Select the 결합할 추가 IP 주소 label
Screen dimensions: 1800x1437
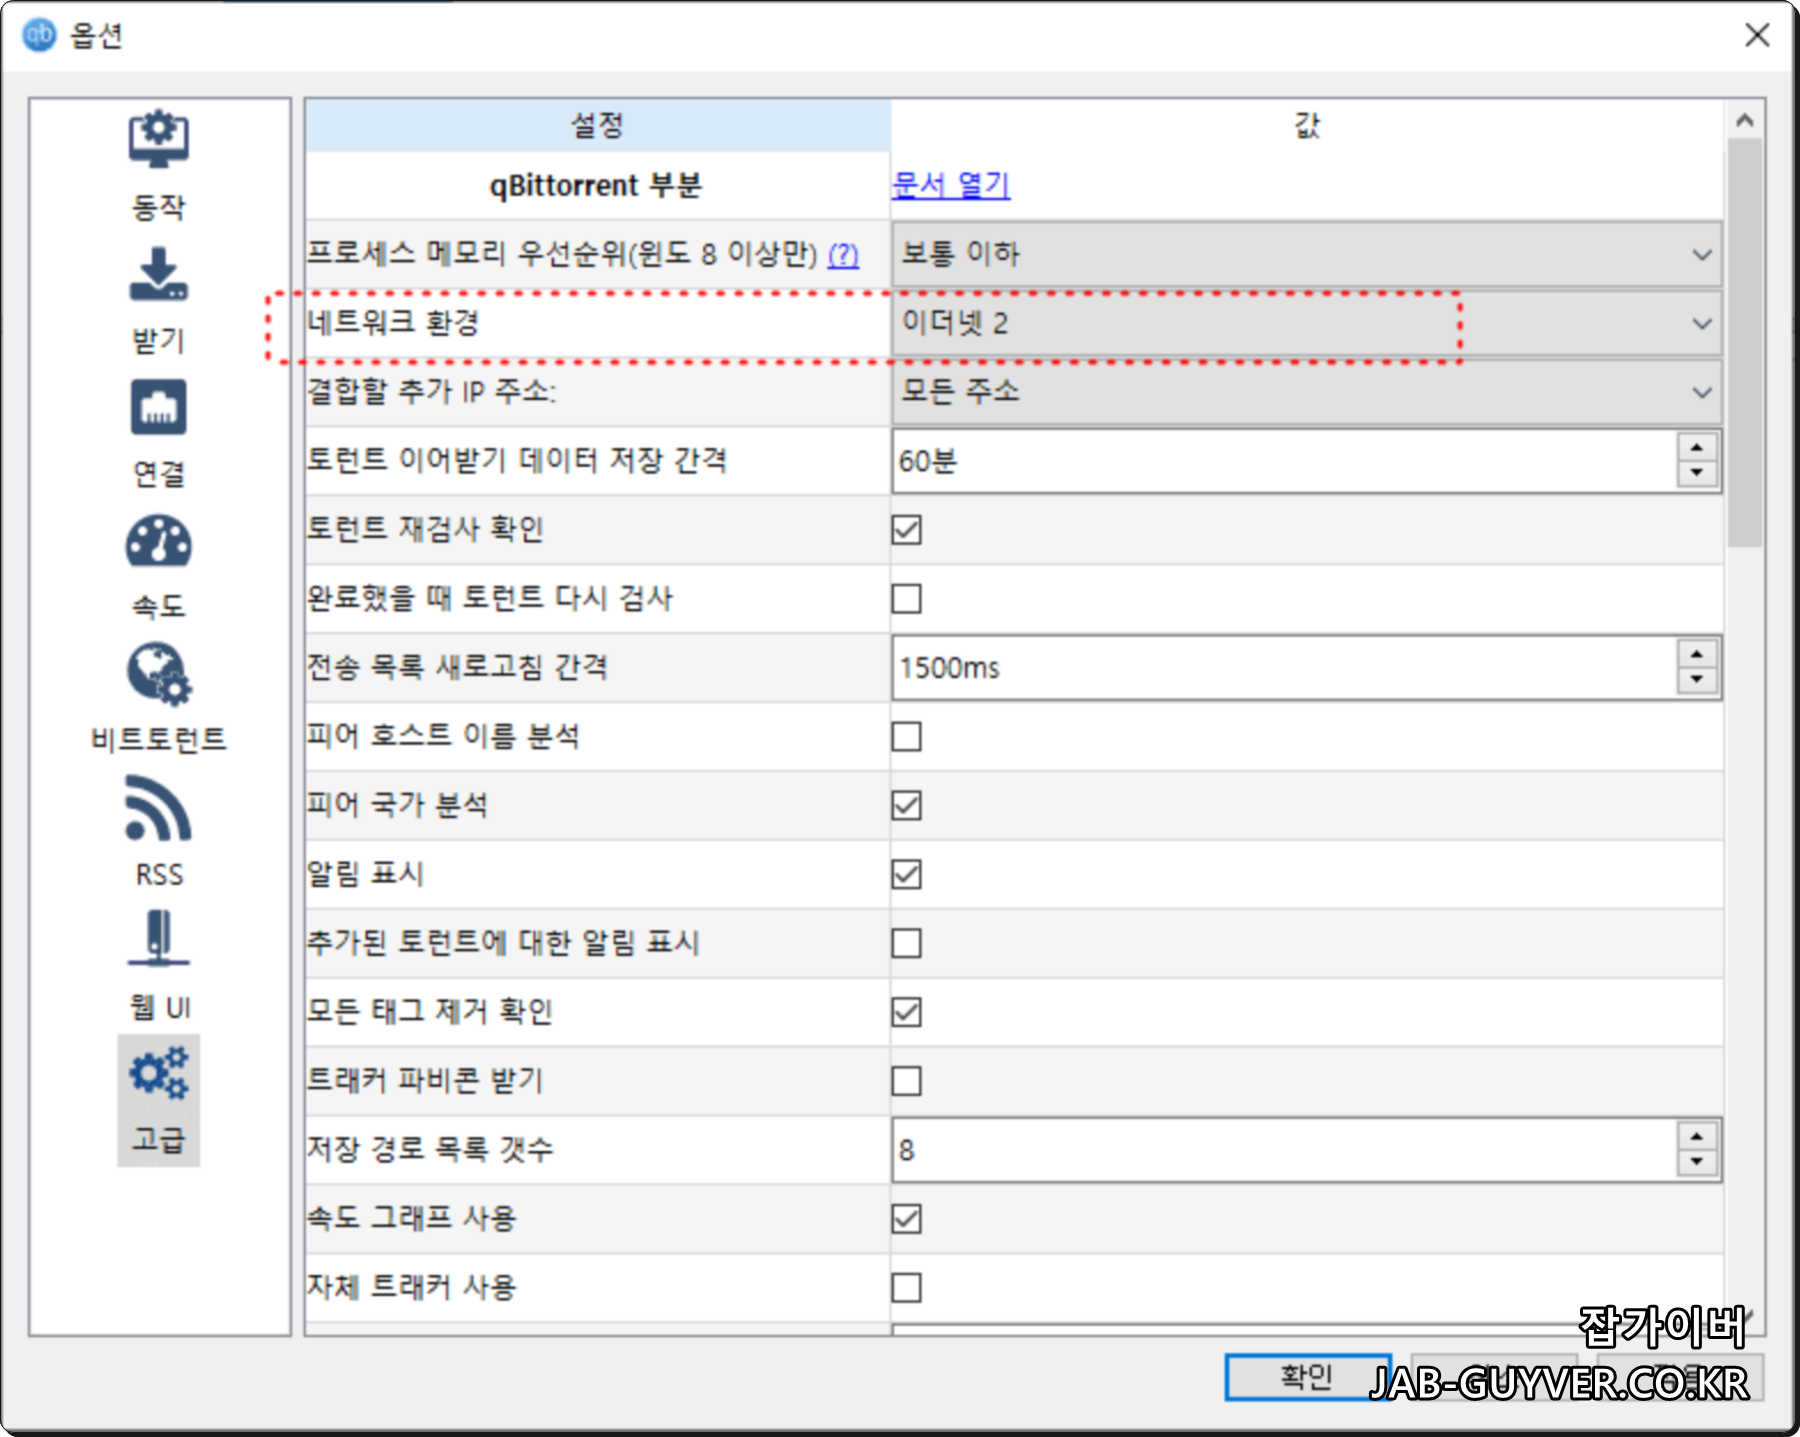pos(431,391)
